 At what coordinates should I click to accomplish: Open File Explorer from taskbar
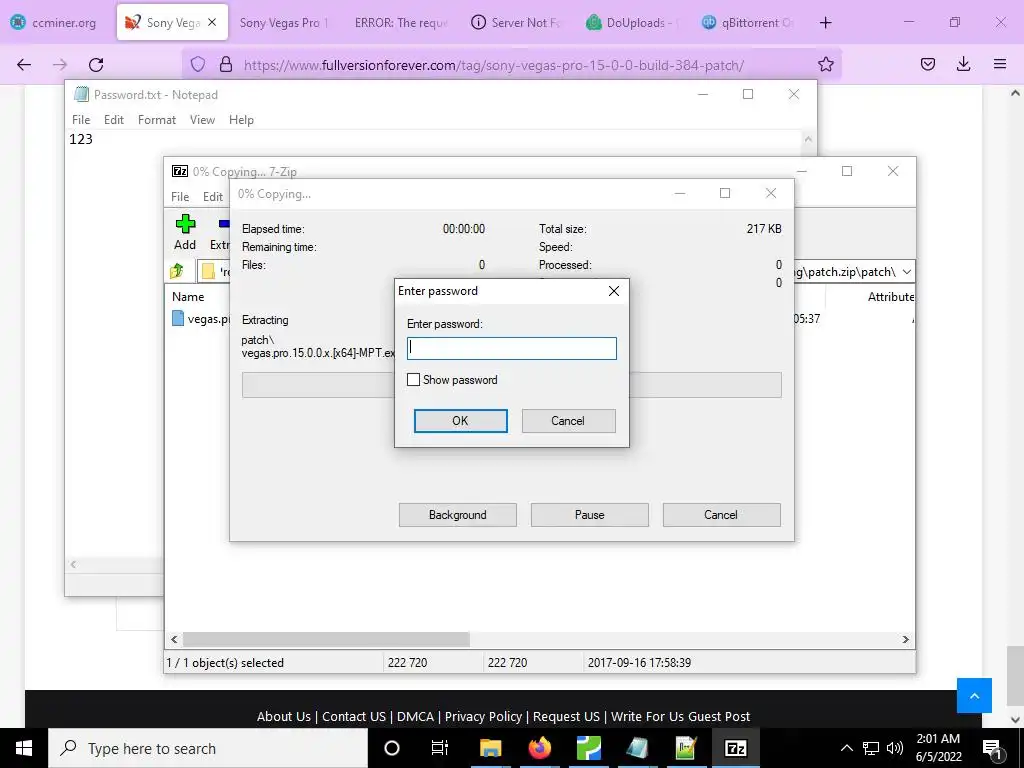[490, 748]
